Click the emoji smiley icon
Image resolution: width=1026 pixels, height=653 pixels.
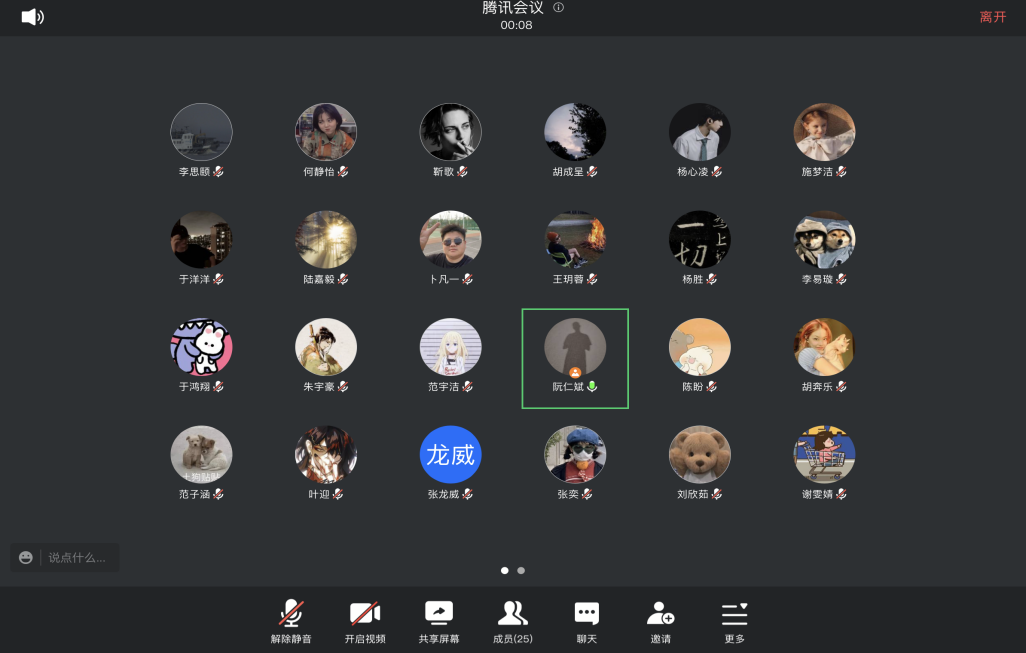point(26,557)
